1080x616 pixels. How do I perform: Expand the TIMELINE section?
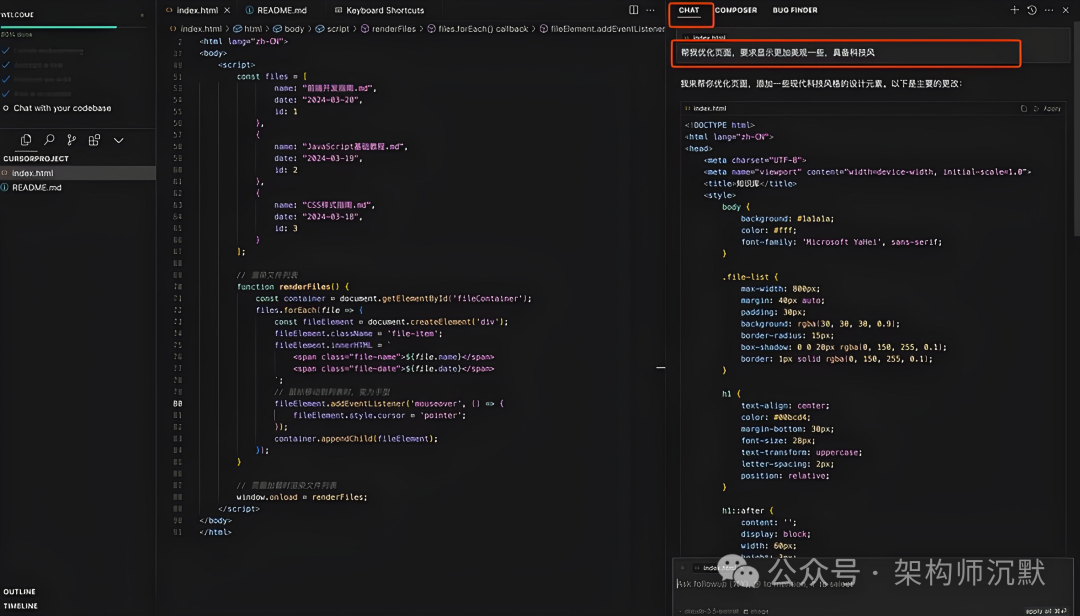pyautogui.click(x=21, y=606)
